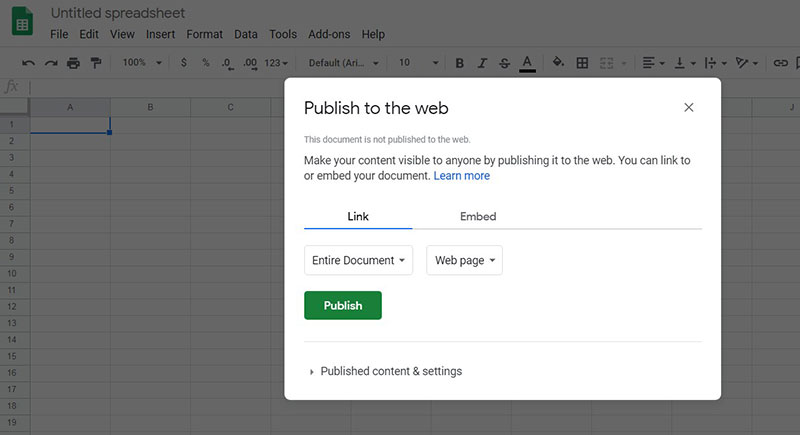This screenshot has width=800, height=435.
Task: Toggle italic formatting
Action: pyautogui.click(x=482, y=63)
